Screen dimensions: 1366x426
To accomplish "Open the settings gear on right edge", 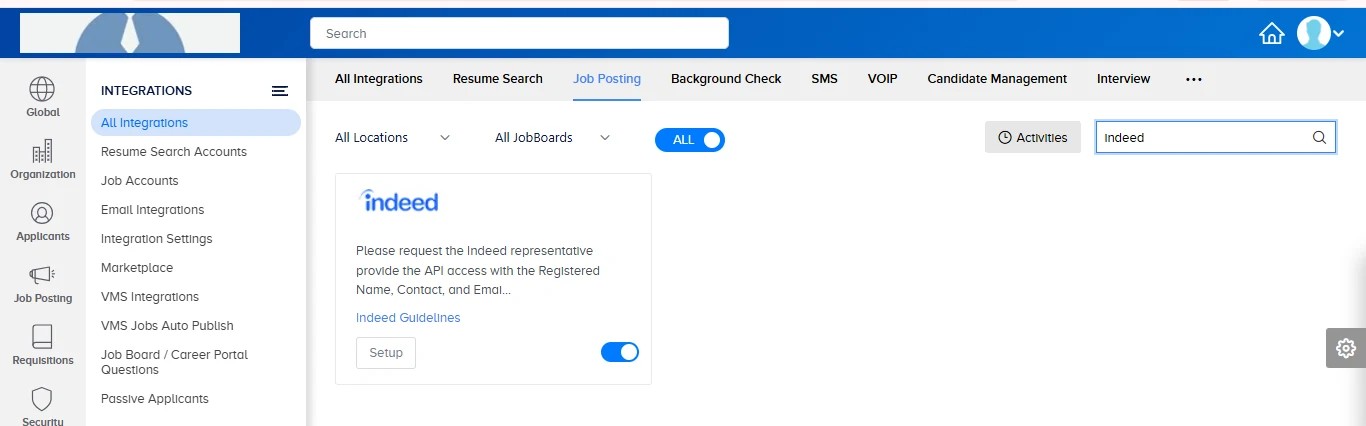I will coord(1346,348).
